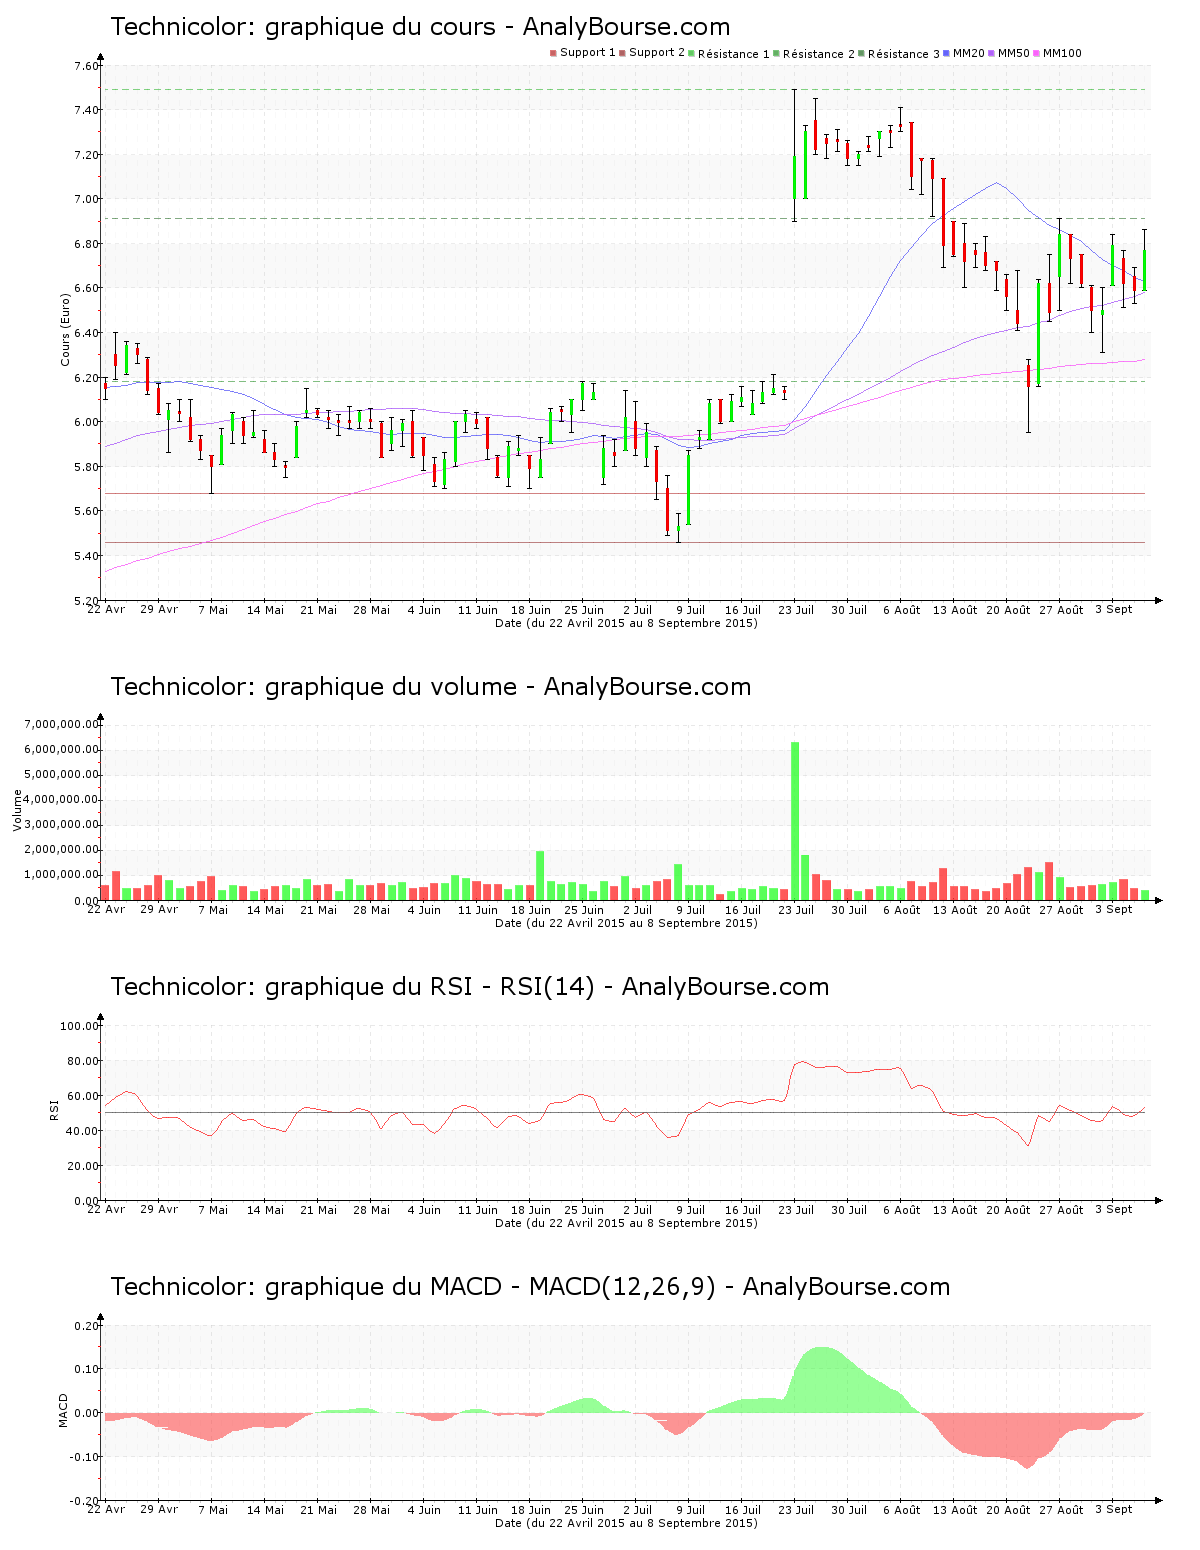This screenshot has height=1550, width=1200.
Task: Click the 'graphique du cours' chart title
Action: 420,27
